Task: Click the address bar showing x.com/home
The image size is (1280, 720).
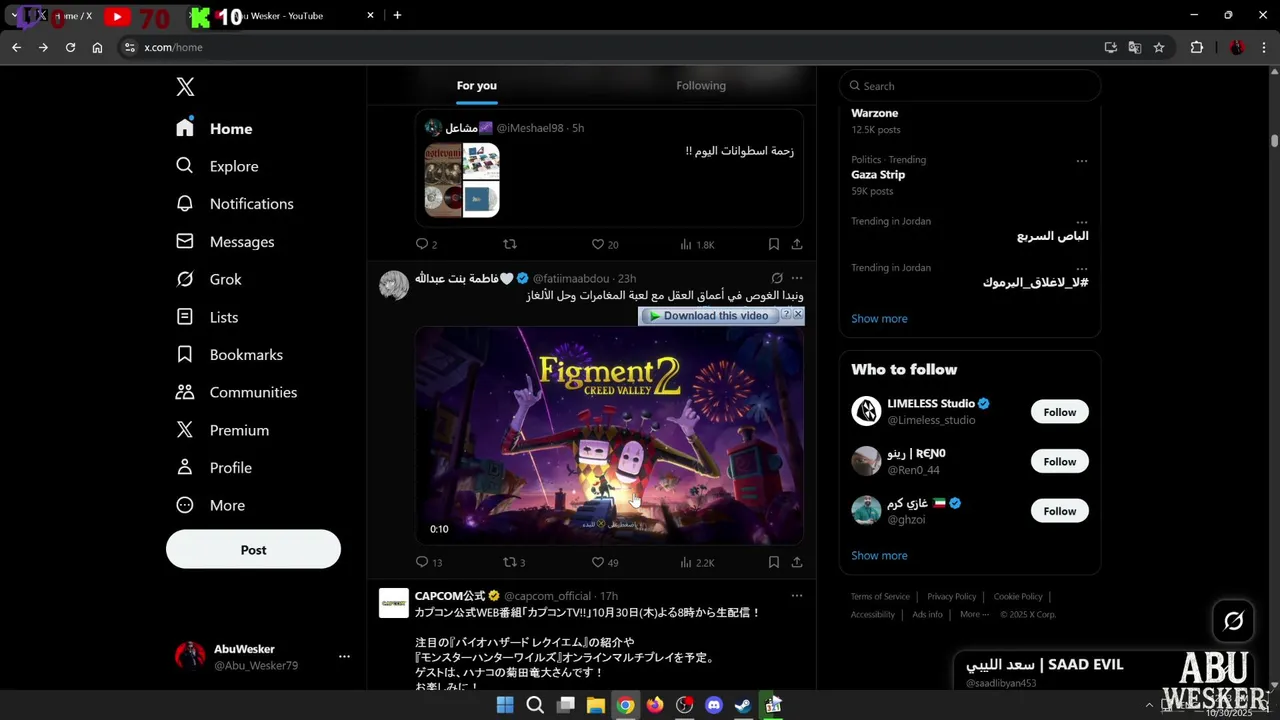Action: (x=610, y=47)
